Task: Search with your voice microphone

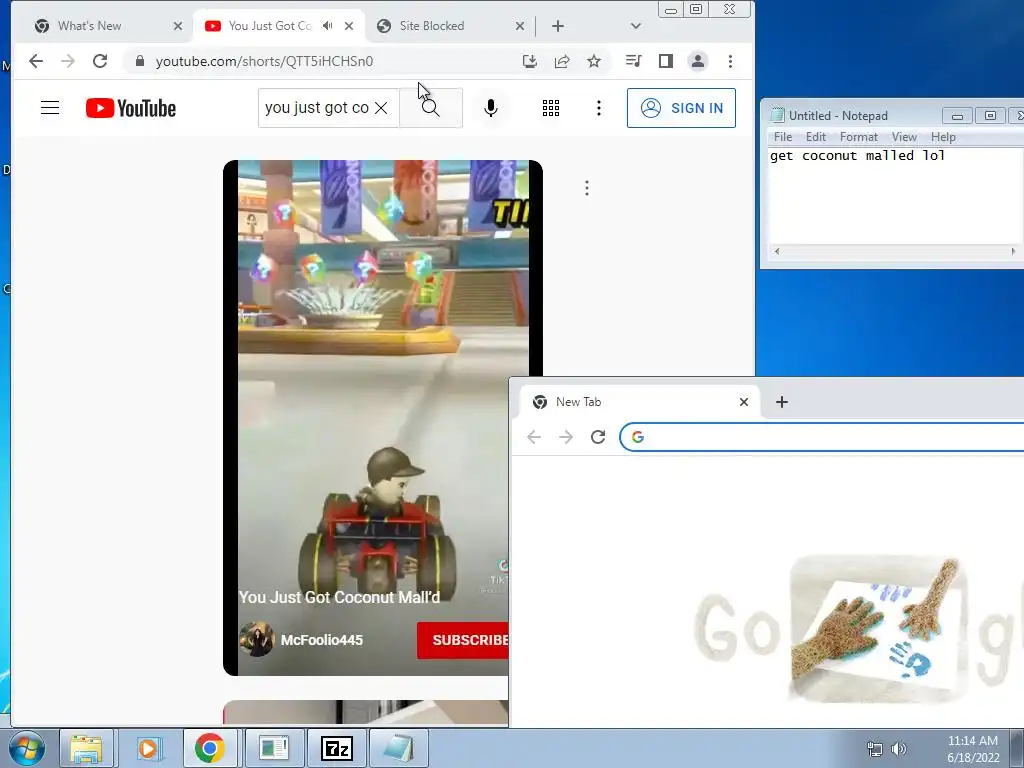Action: (x=490, y=108)
